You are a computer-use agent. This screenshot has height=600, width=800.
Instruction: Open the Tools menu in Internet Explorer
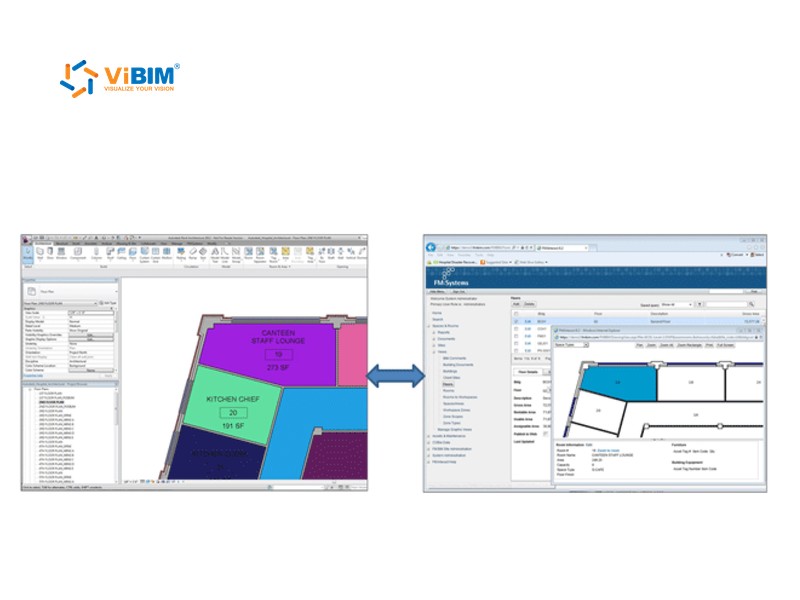479,255
